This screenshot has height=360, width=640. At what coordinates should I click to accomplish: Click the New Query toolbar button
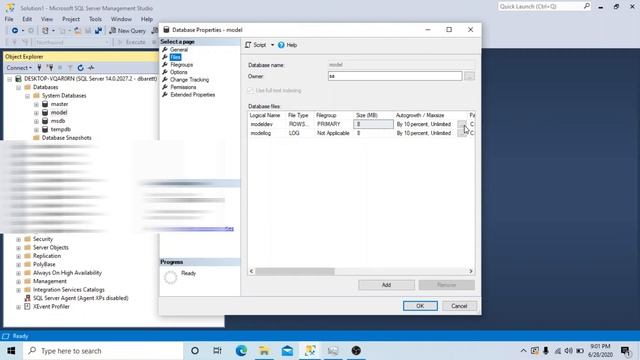(x=127, y=31)
